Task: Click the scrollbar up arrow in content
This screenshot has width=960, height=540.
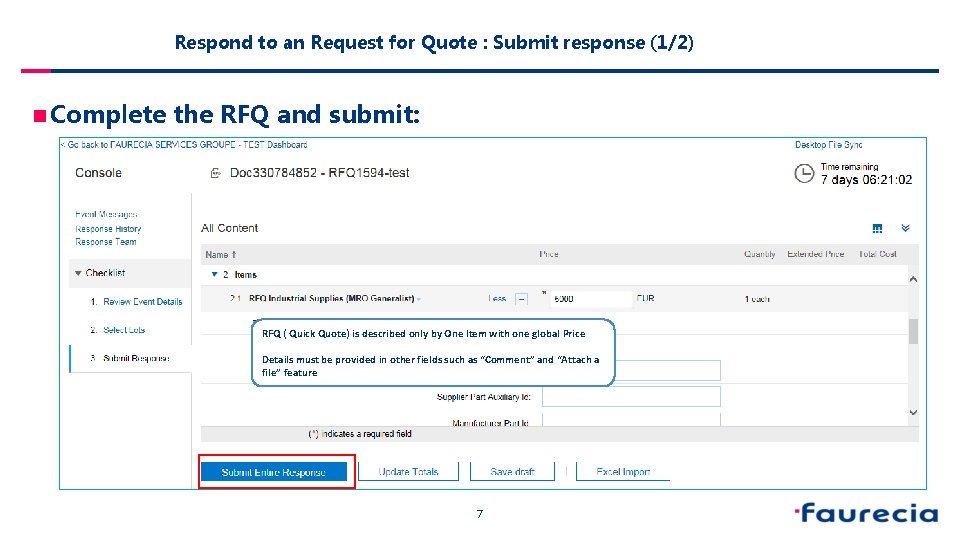Action: (x=913, y=279)
